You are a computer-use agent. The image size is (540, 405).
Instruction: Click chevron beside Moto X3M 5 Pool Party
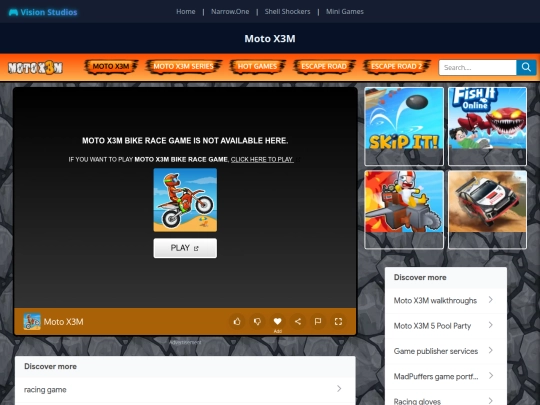[x=491, y=325]
